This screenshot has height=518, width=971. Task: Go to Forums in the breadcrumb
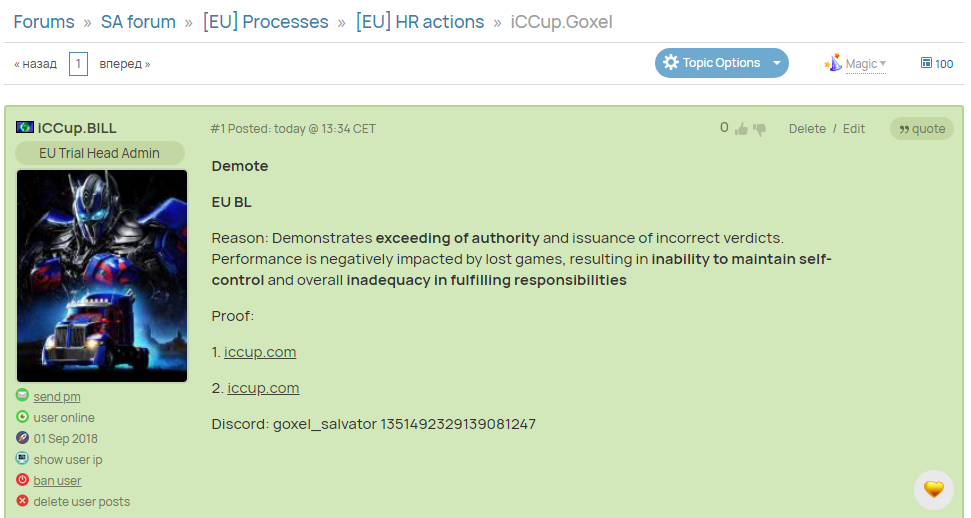click(44, 22)
